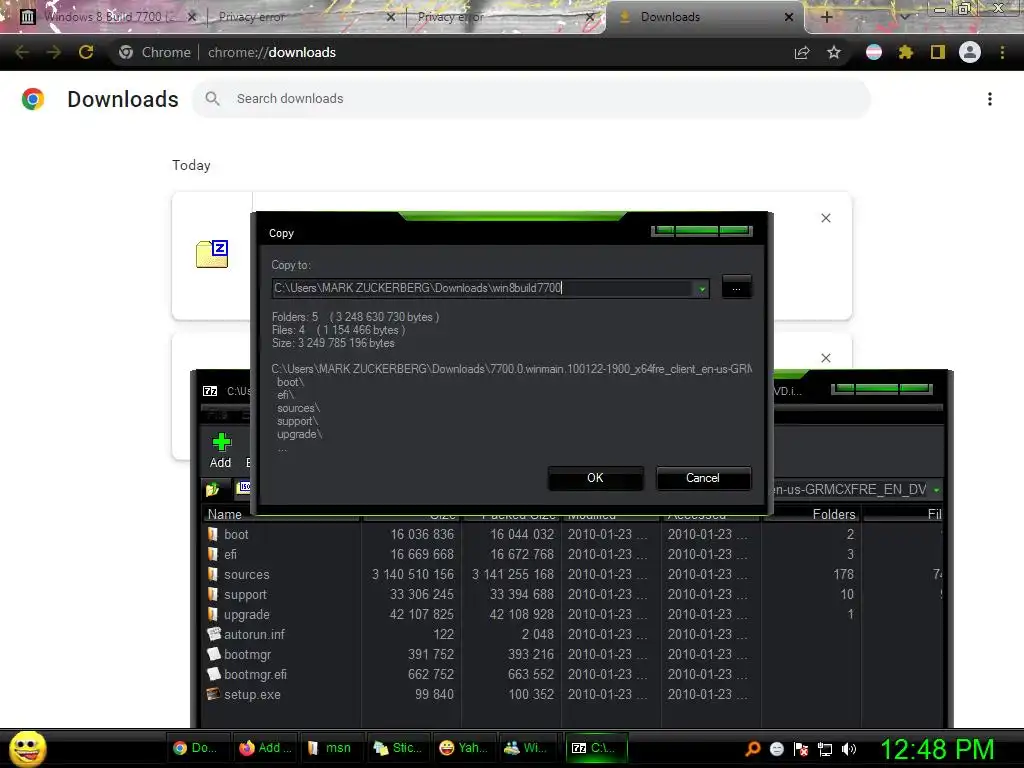Select autorun.inf in 7-Zip list
1024x768 pixels.
point(254,635)
